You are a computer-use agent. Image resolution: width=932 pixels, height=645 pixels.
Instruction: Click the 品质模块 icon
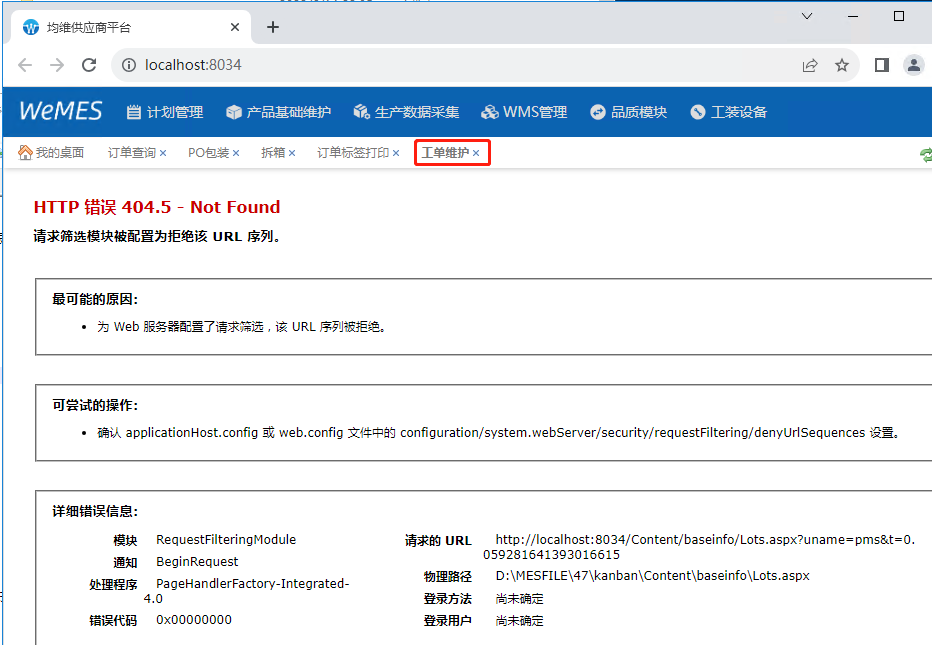tap(598, 112)
